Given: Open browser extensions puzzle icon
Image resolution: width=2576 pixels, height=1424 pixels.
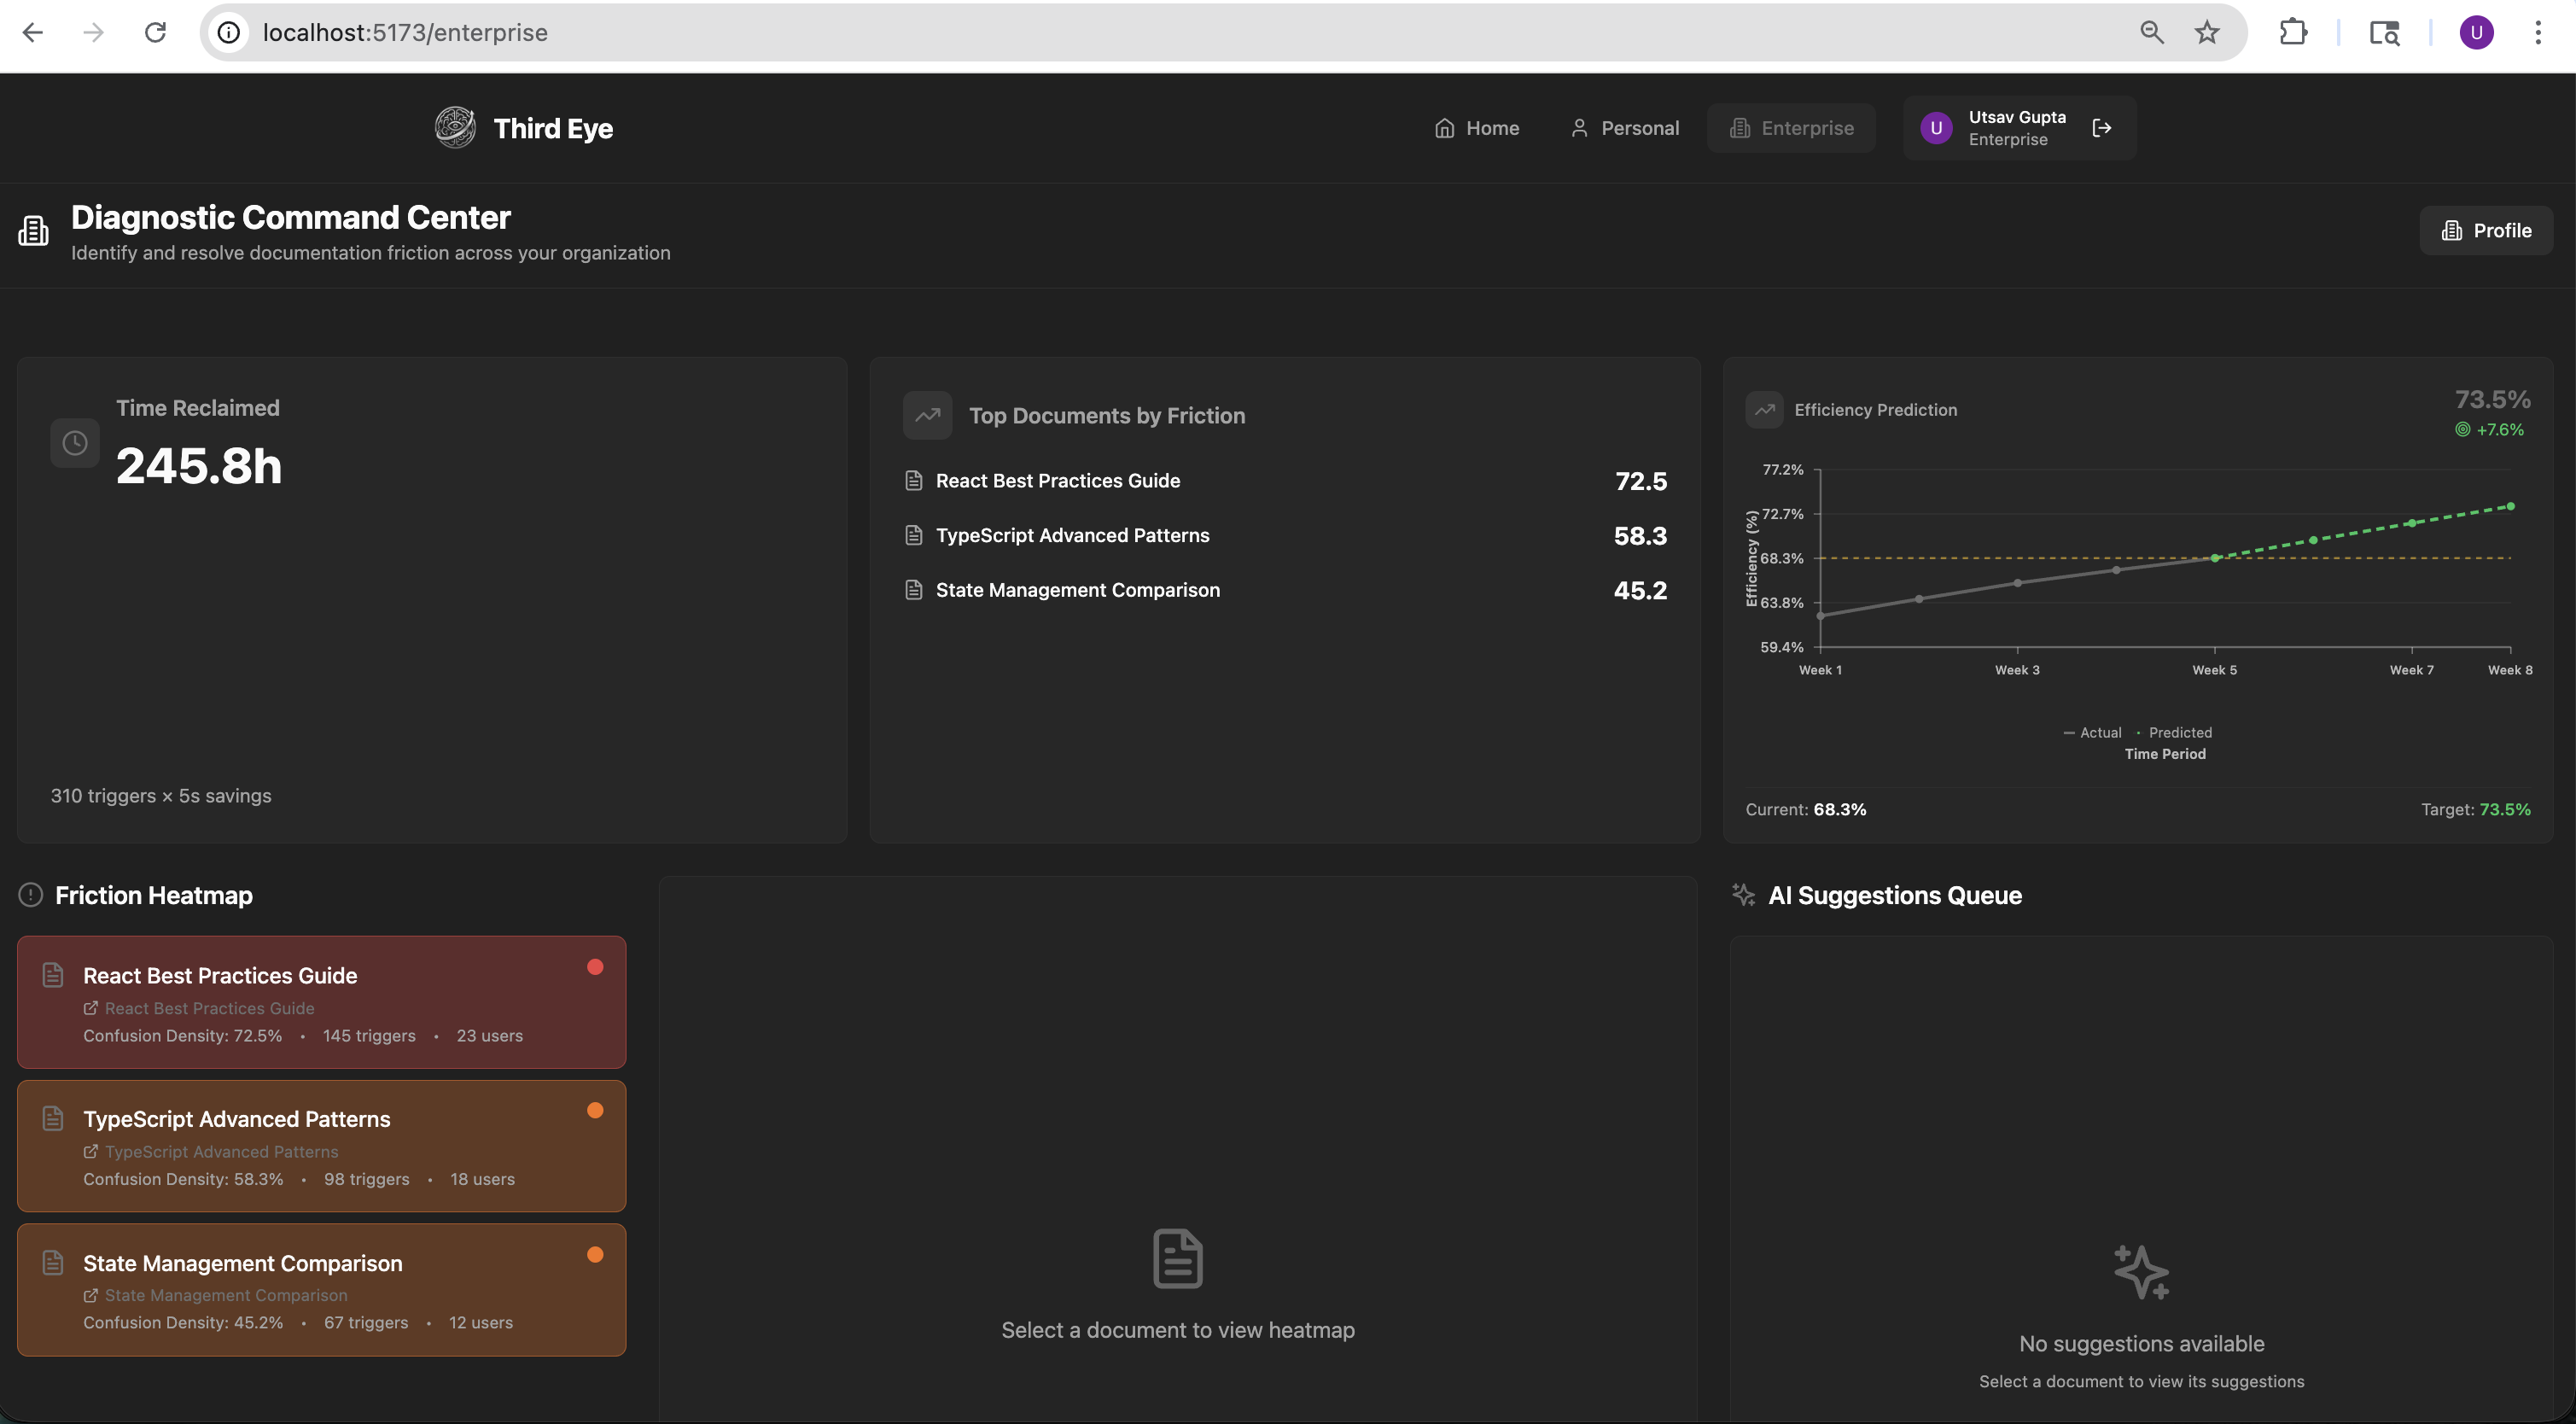Looking at the screenshot, I should click(x=2293, y=33).
